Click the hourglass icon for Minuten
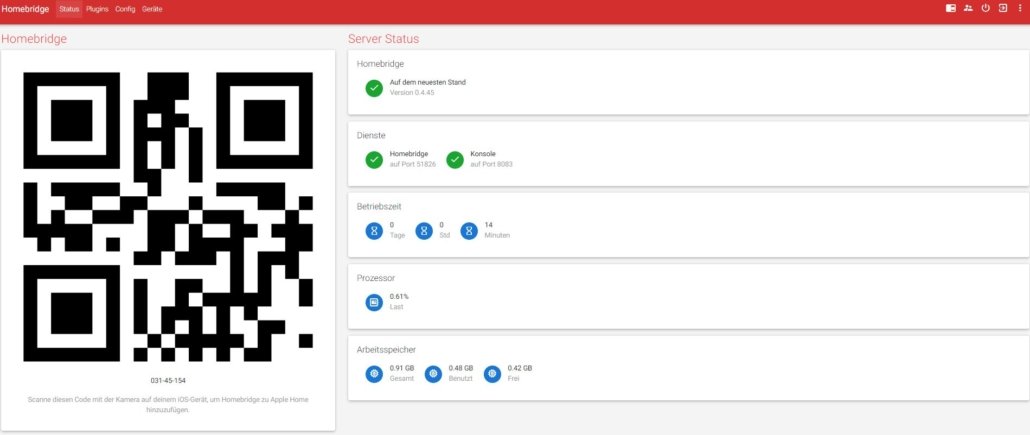The width and height of the screenshot is (1030, 435). click(469, 231)
